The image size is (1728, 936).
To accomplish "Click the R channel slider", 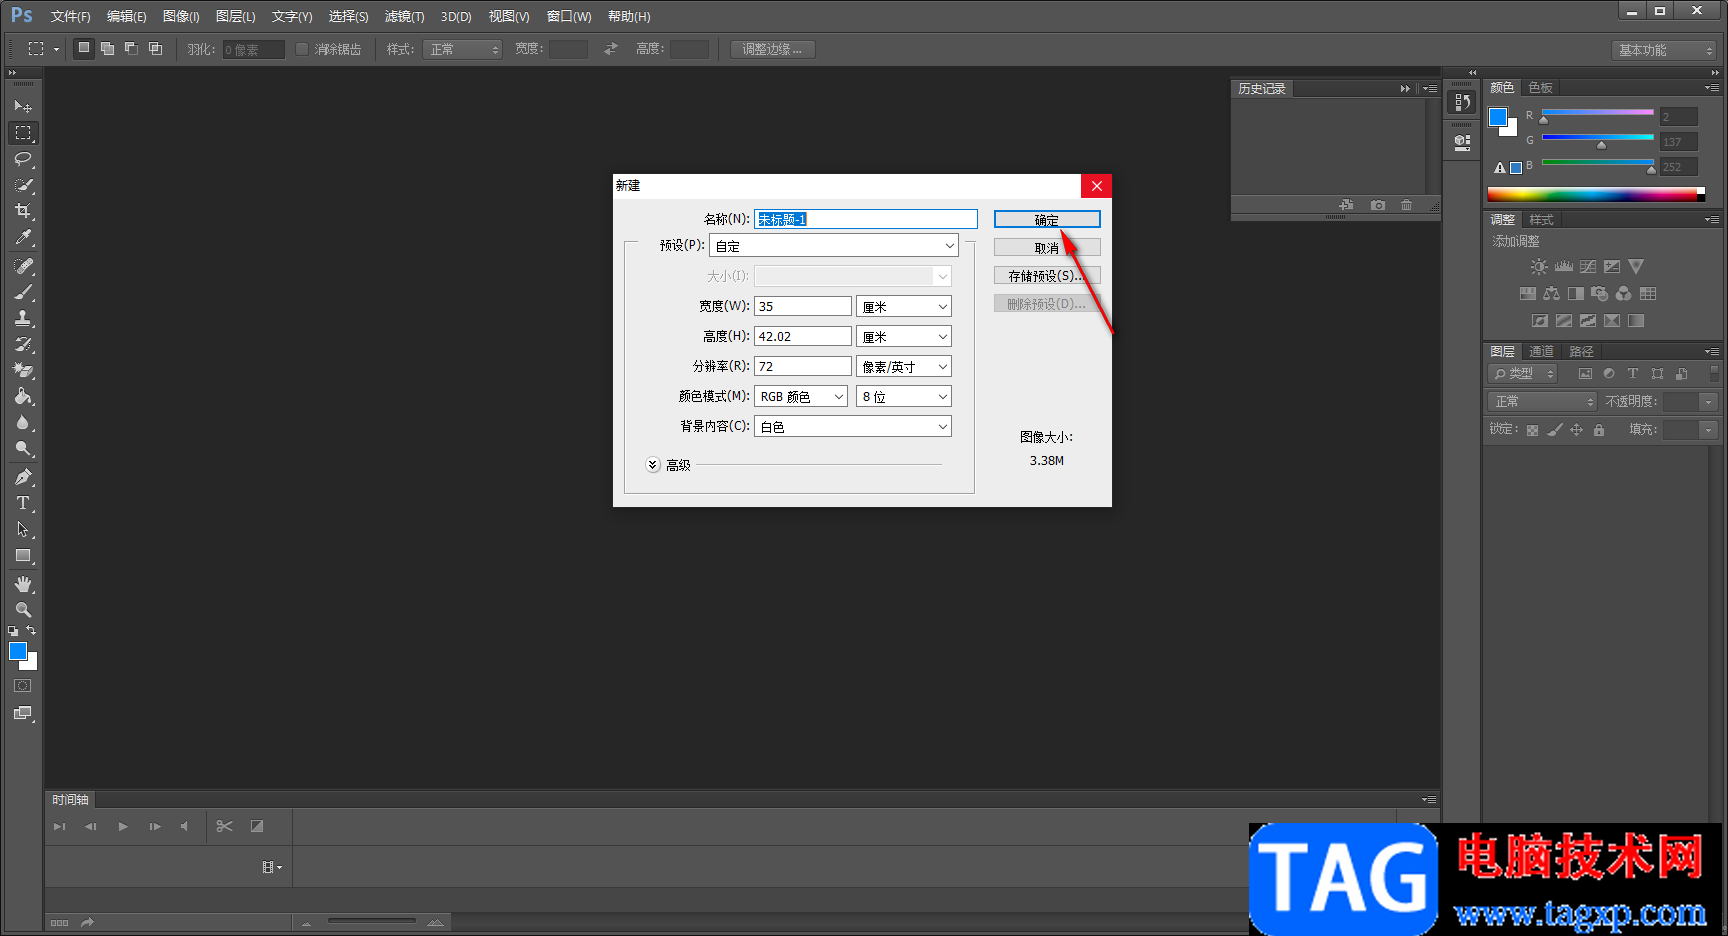I will (1597, 112).
